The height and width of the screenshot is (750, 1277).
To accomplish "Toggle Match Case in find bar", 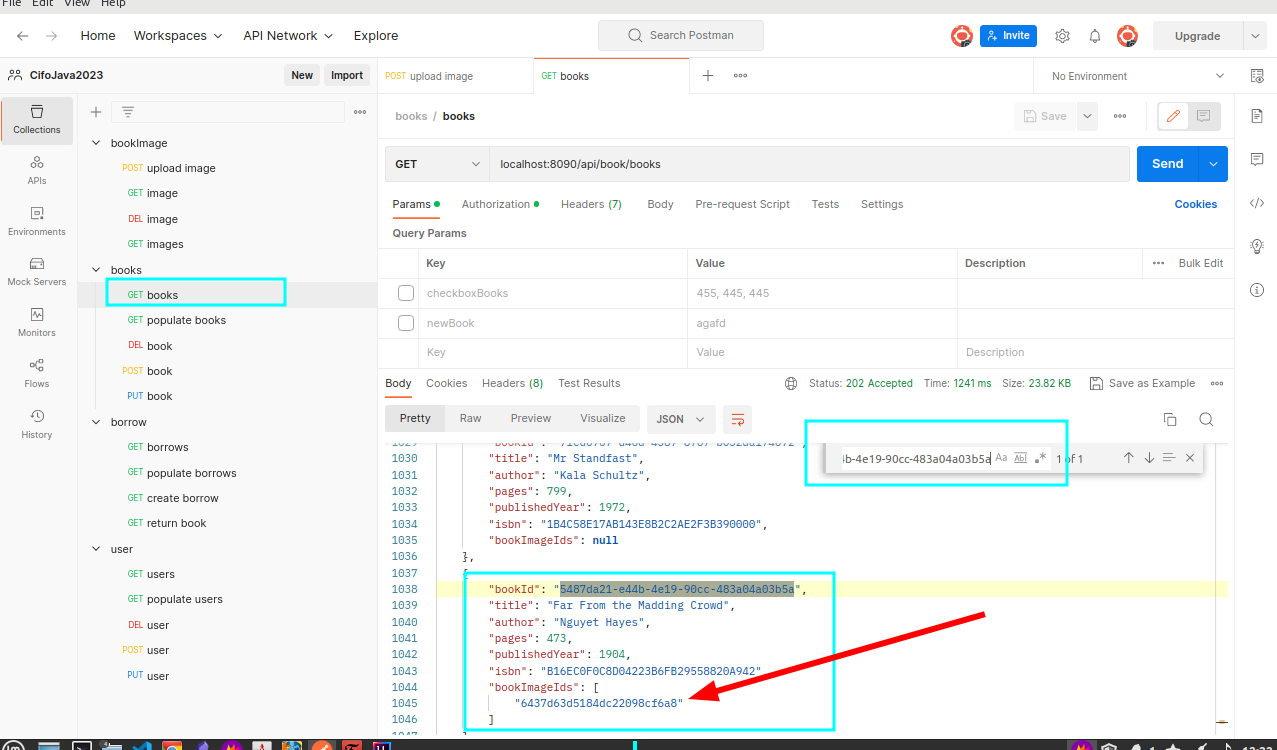I will [x=1001, y=458].
